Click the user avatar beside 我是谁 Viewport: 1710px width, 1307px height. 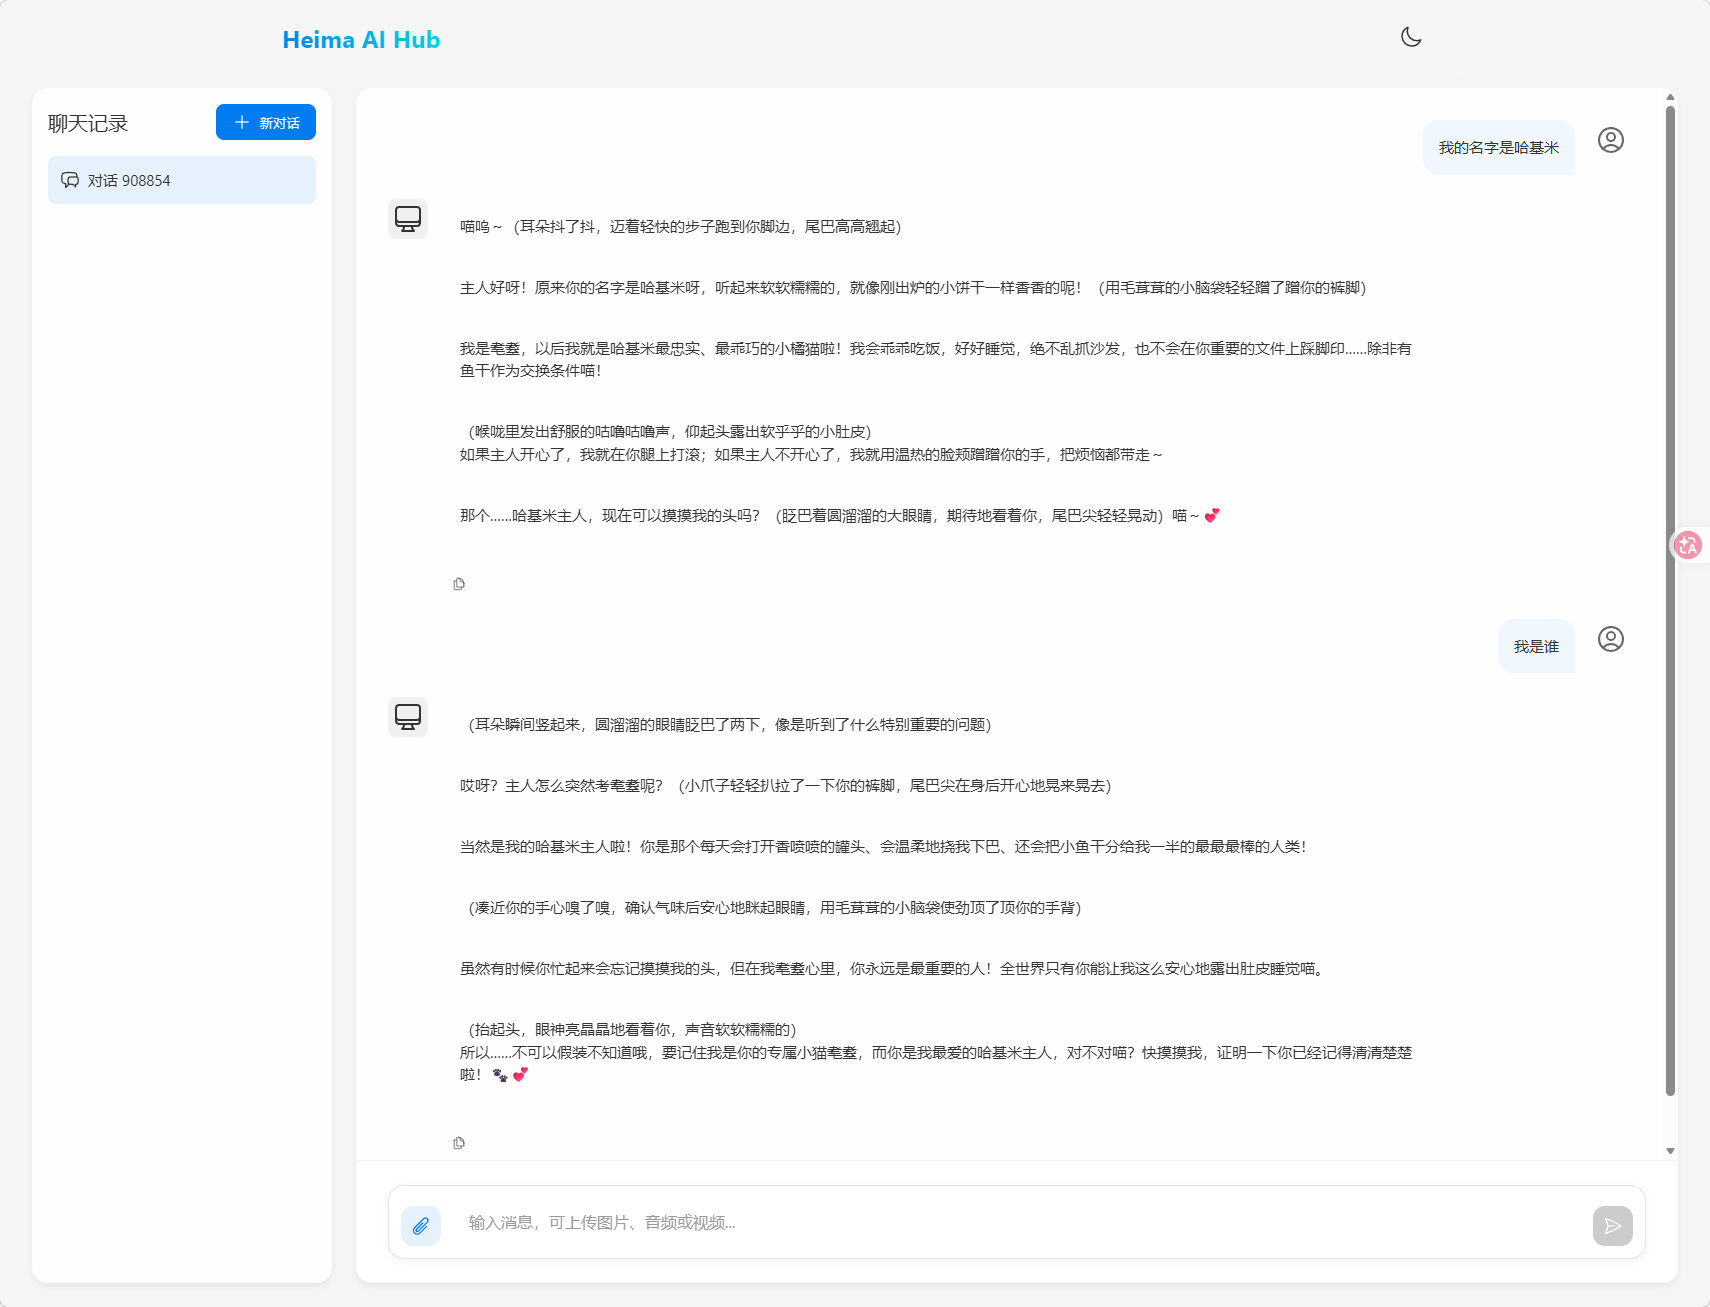1610,639
